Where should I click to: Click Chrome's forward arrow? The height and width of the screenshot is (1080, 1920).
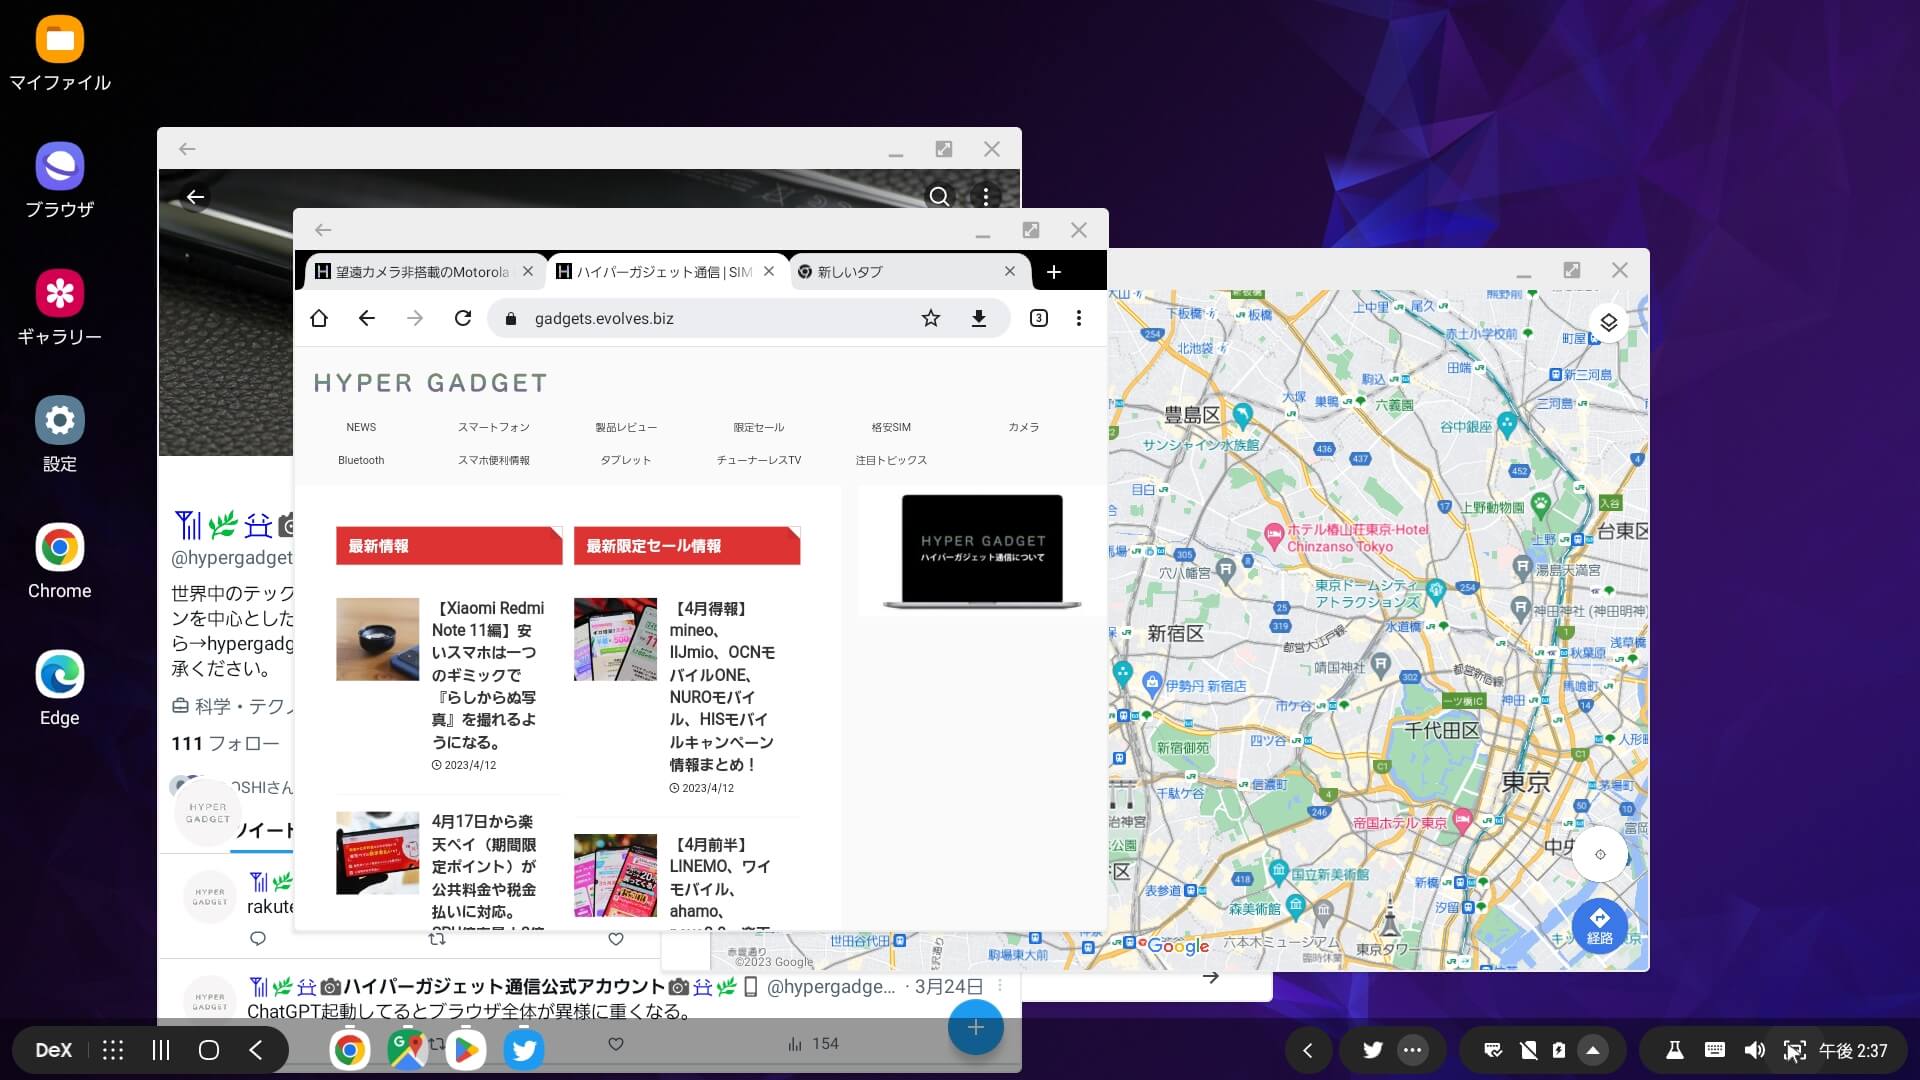pos(415,318)
